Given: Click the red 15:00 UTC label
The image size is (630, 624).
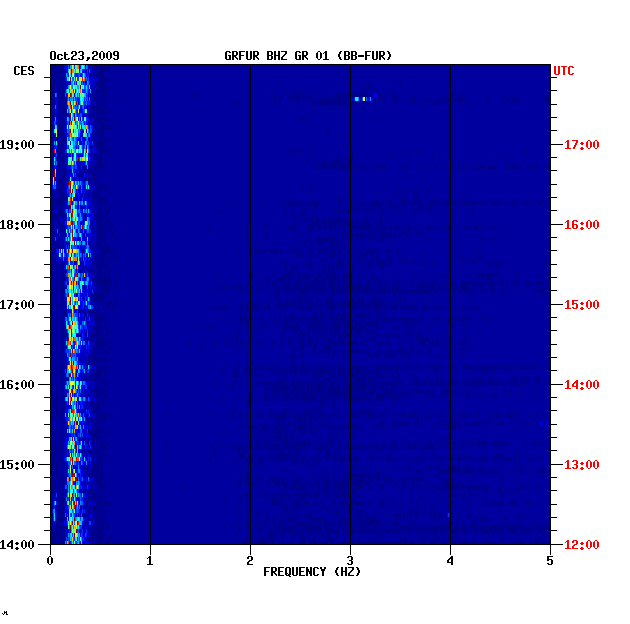Looking at the screenshot, I should coord(581,305).
